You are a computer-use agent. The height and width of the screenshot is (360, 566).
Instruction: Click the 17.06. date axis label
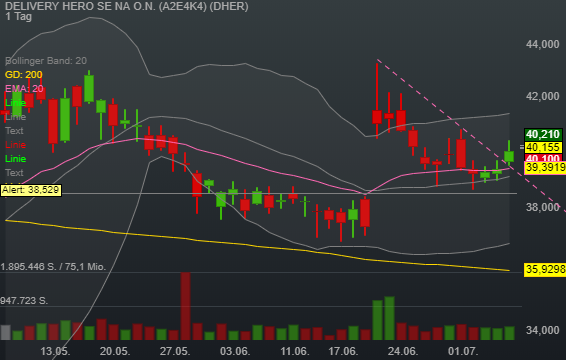(x=343, y=351)
